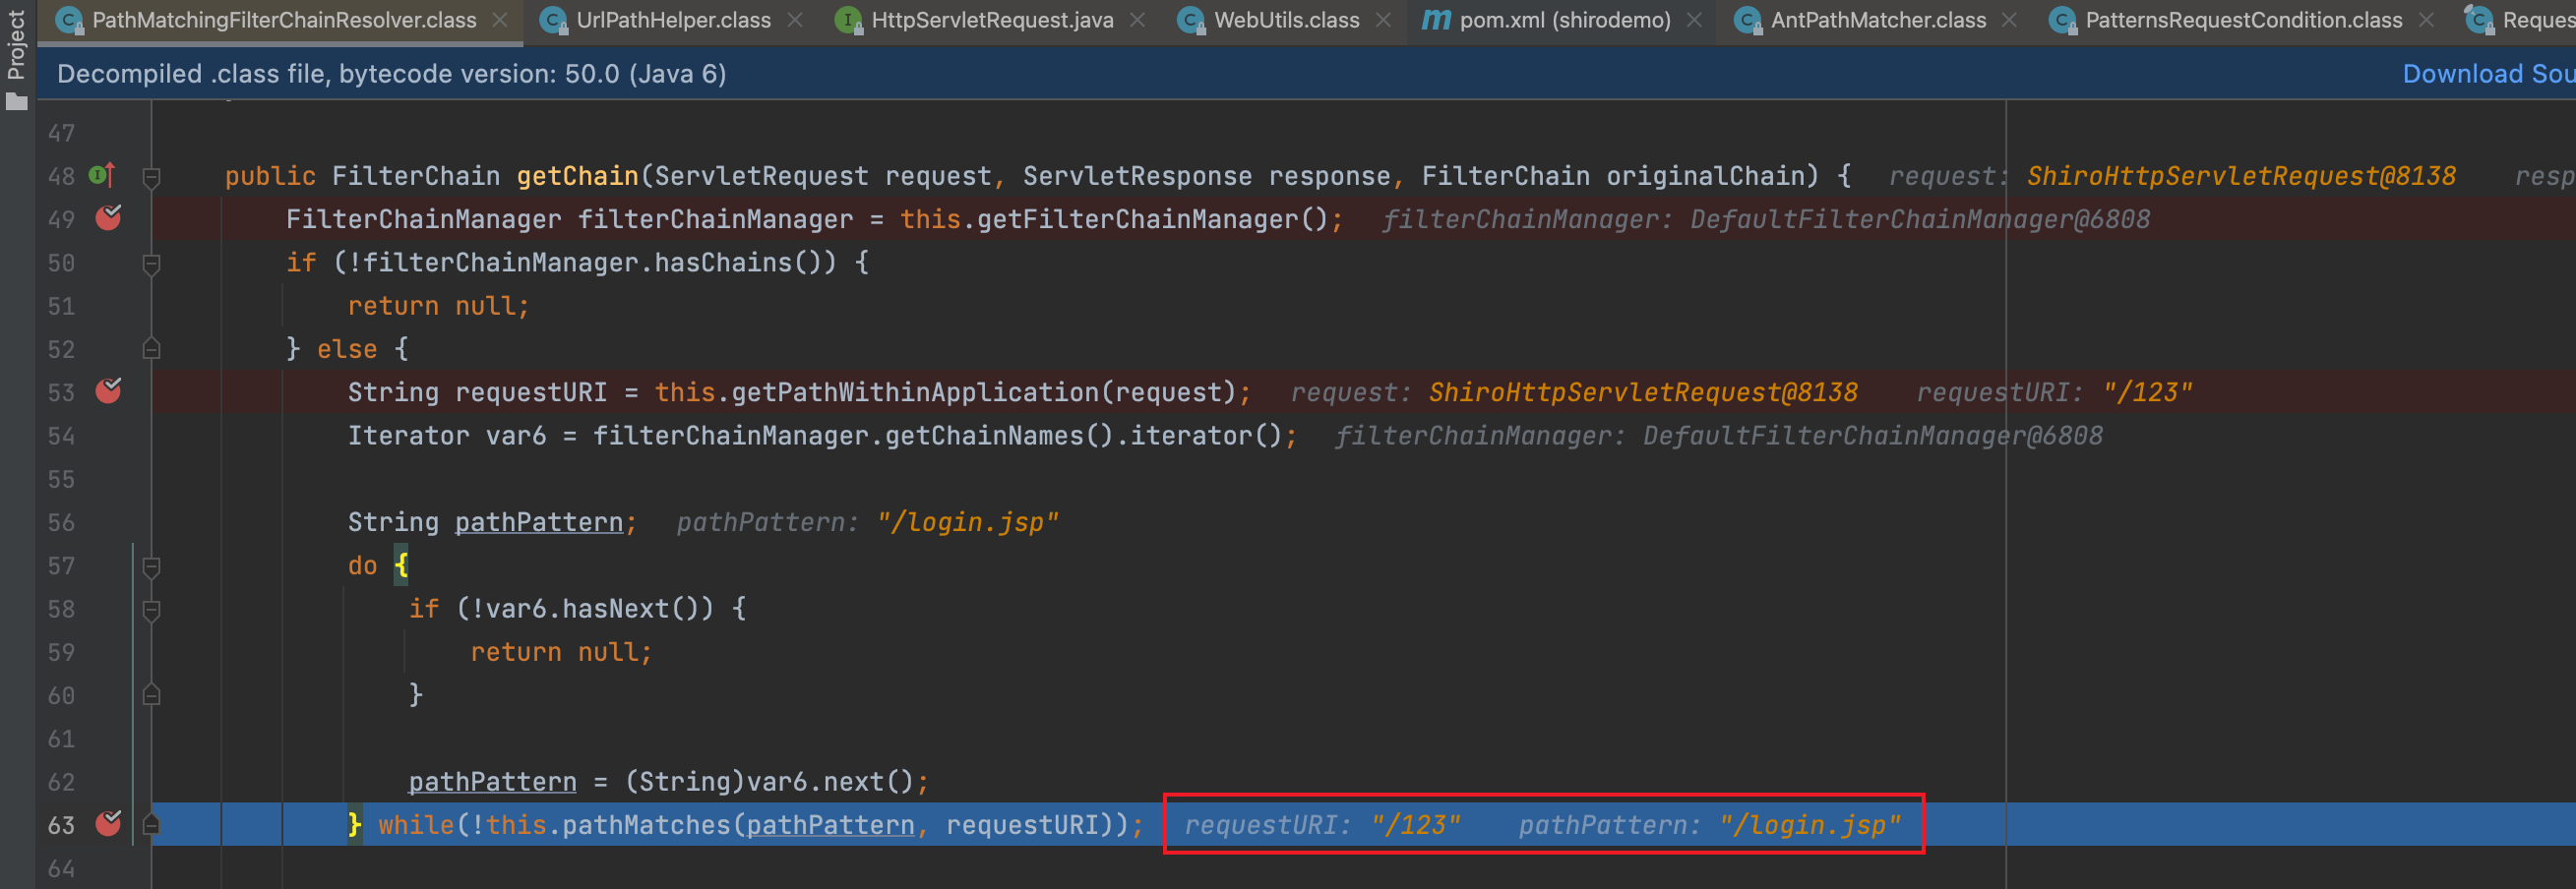Click class icon on UrlPathHelper tab
This screenshot has width=2576, height=889.
coord(554,20)
